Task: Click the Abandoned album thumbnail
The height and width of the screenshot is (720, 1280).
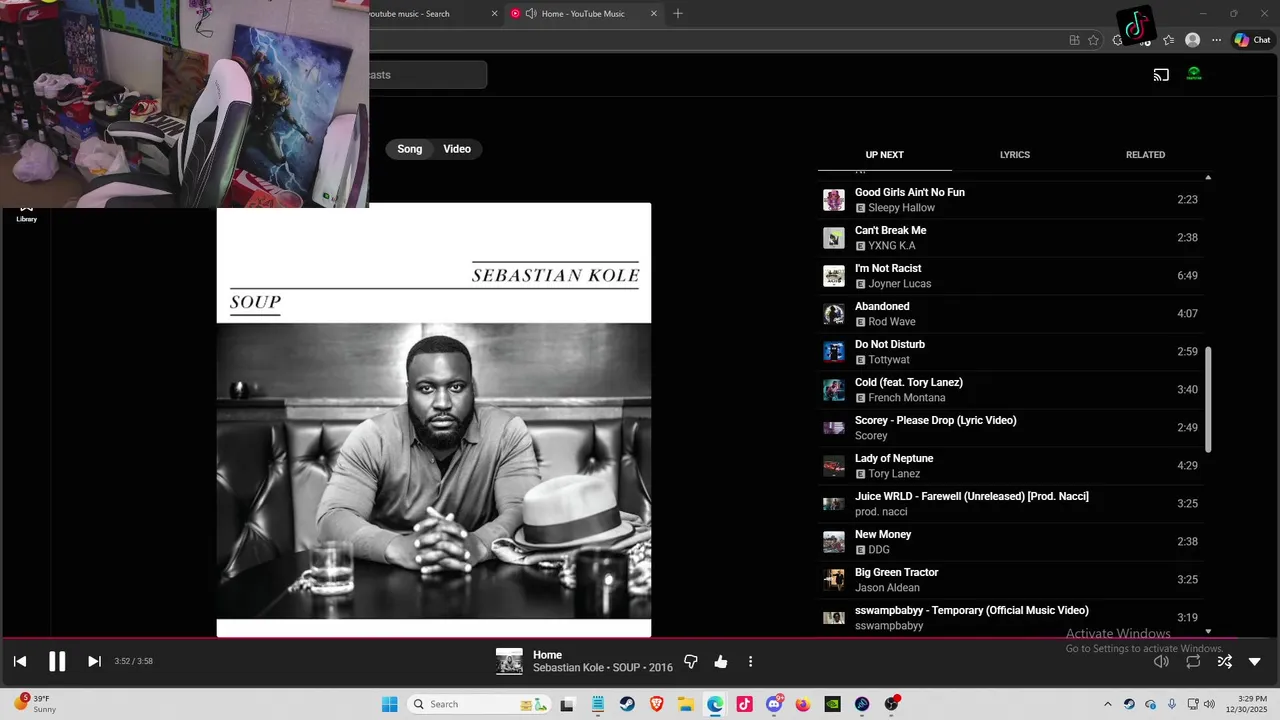Action: pyautogui.click(x=834, y=314)
